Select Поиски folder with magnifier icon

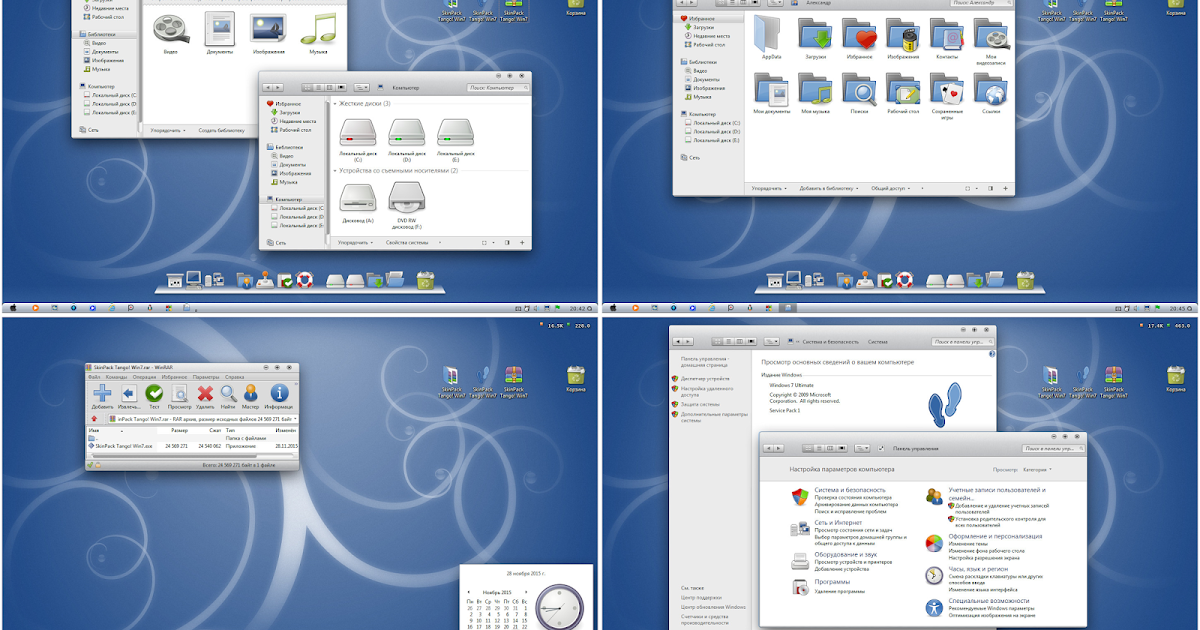click(859, 89)
